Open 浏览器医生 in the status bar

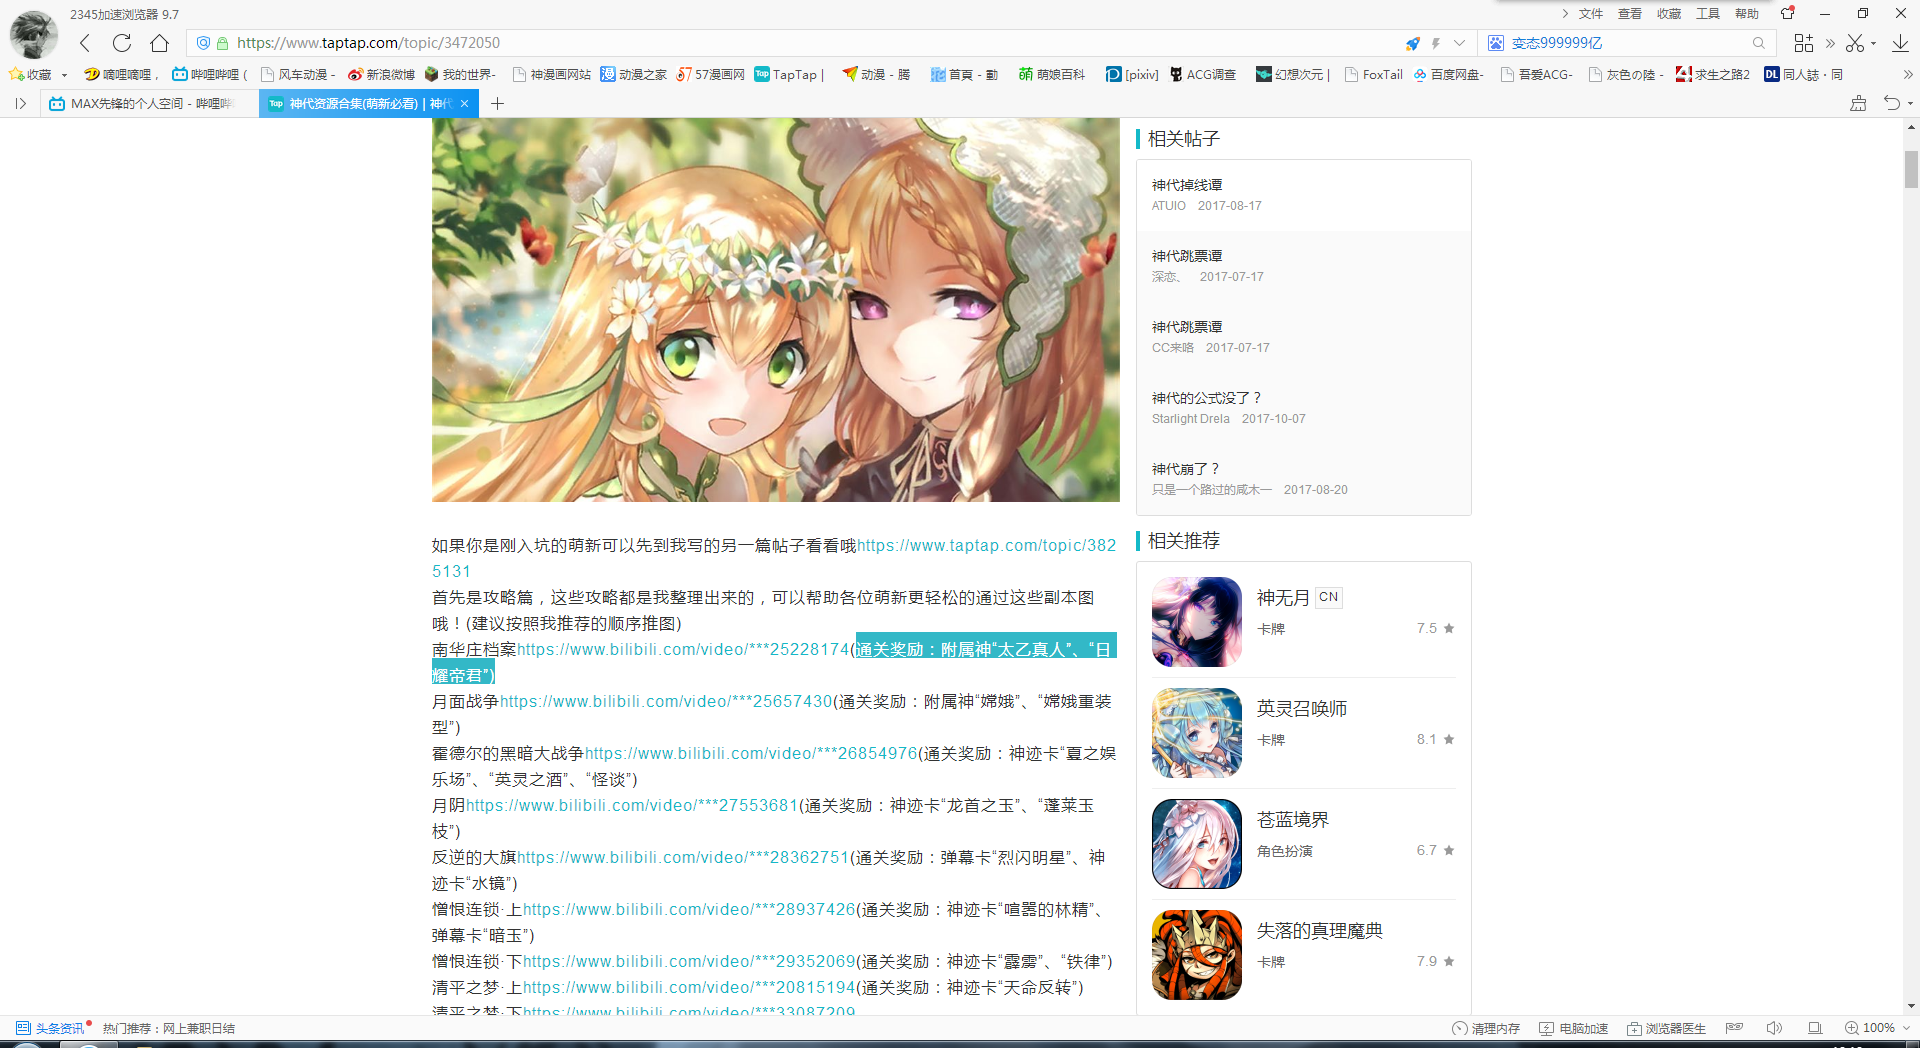coord(1667,1028)
